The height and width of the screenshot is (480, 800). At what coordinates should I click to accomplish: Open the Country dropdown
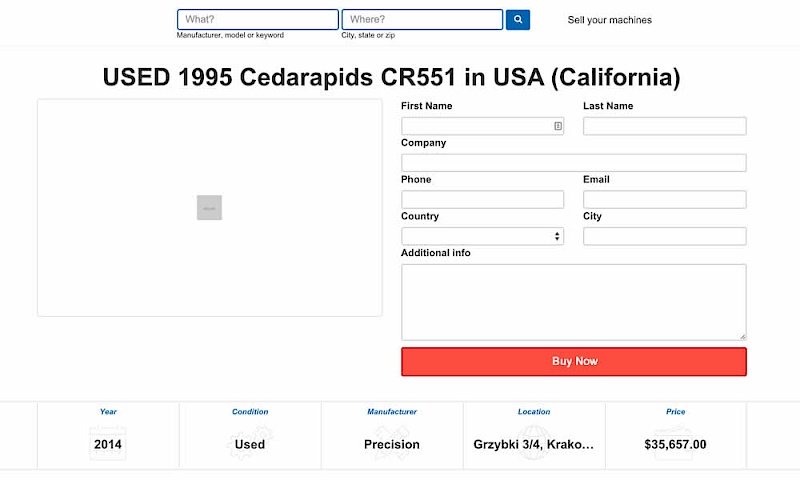[482, 236]
